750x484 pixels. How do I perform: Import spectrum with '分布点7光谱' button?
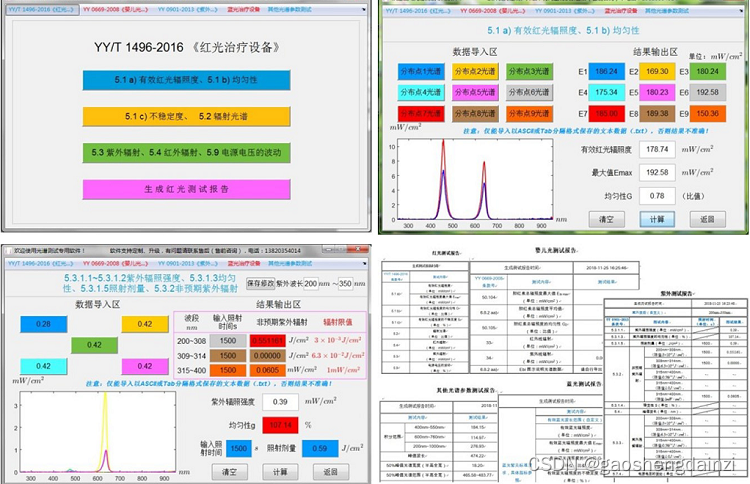(420, 113)
